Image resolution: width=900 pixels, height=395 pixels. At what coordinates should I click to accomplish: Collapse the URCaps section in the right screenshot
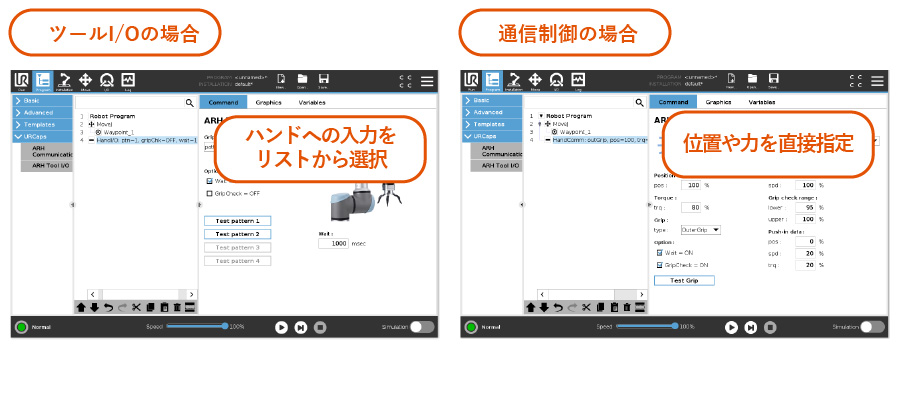(x=492, y=136)
